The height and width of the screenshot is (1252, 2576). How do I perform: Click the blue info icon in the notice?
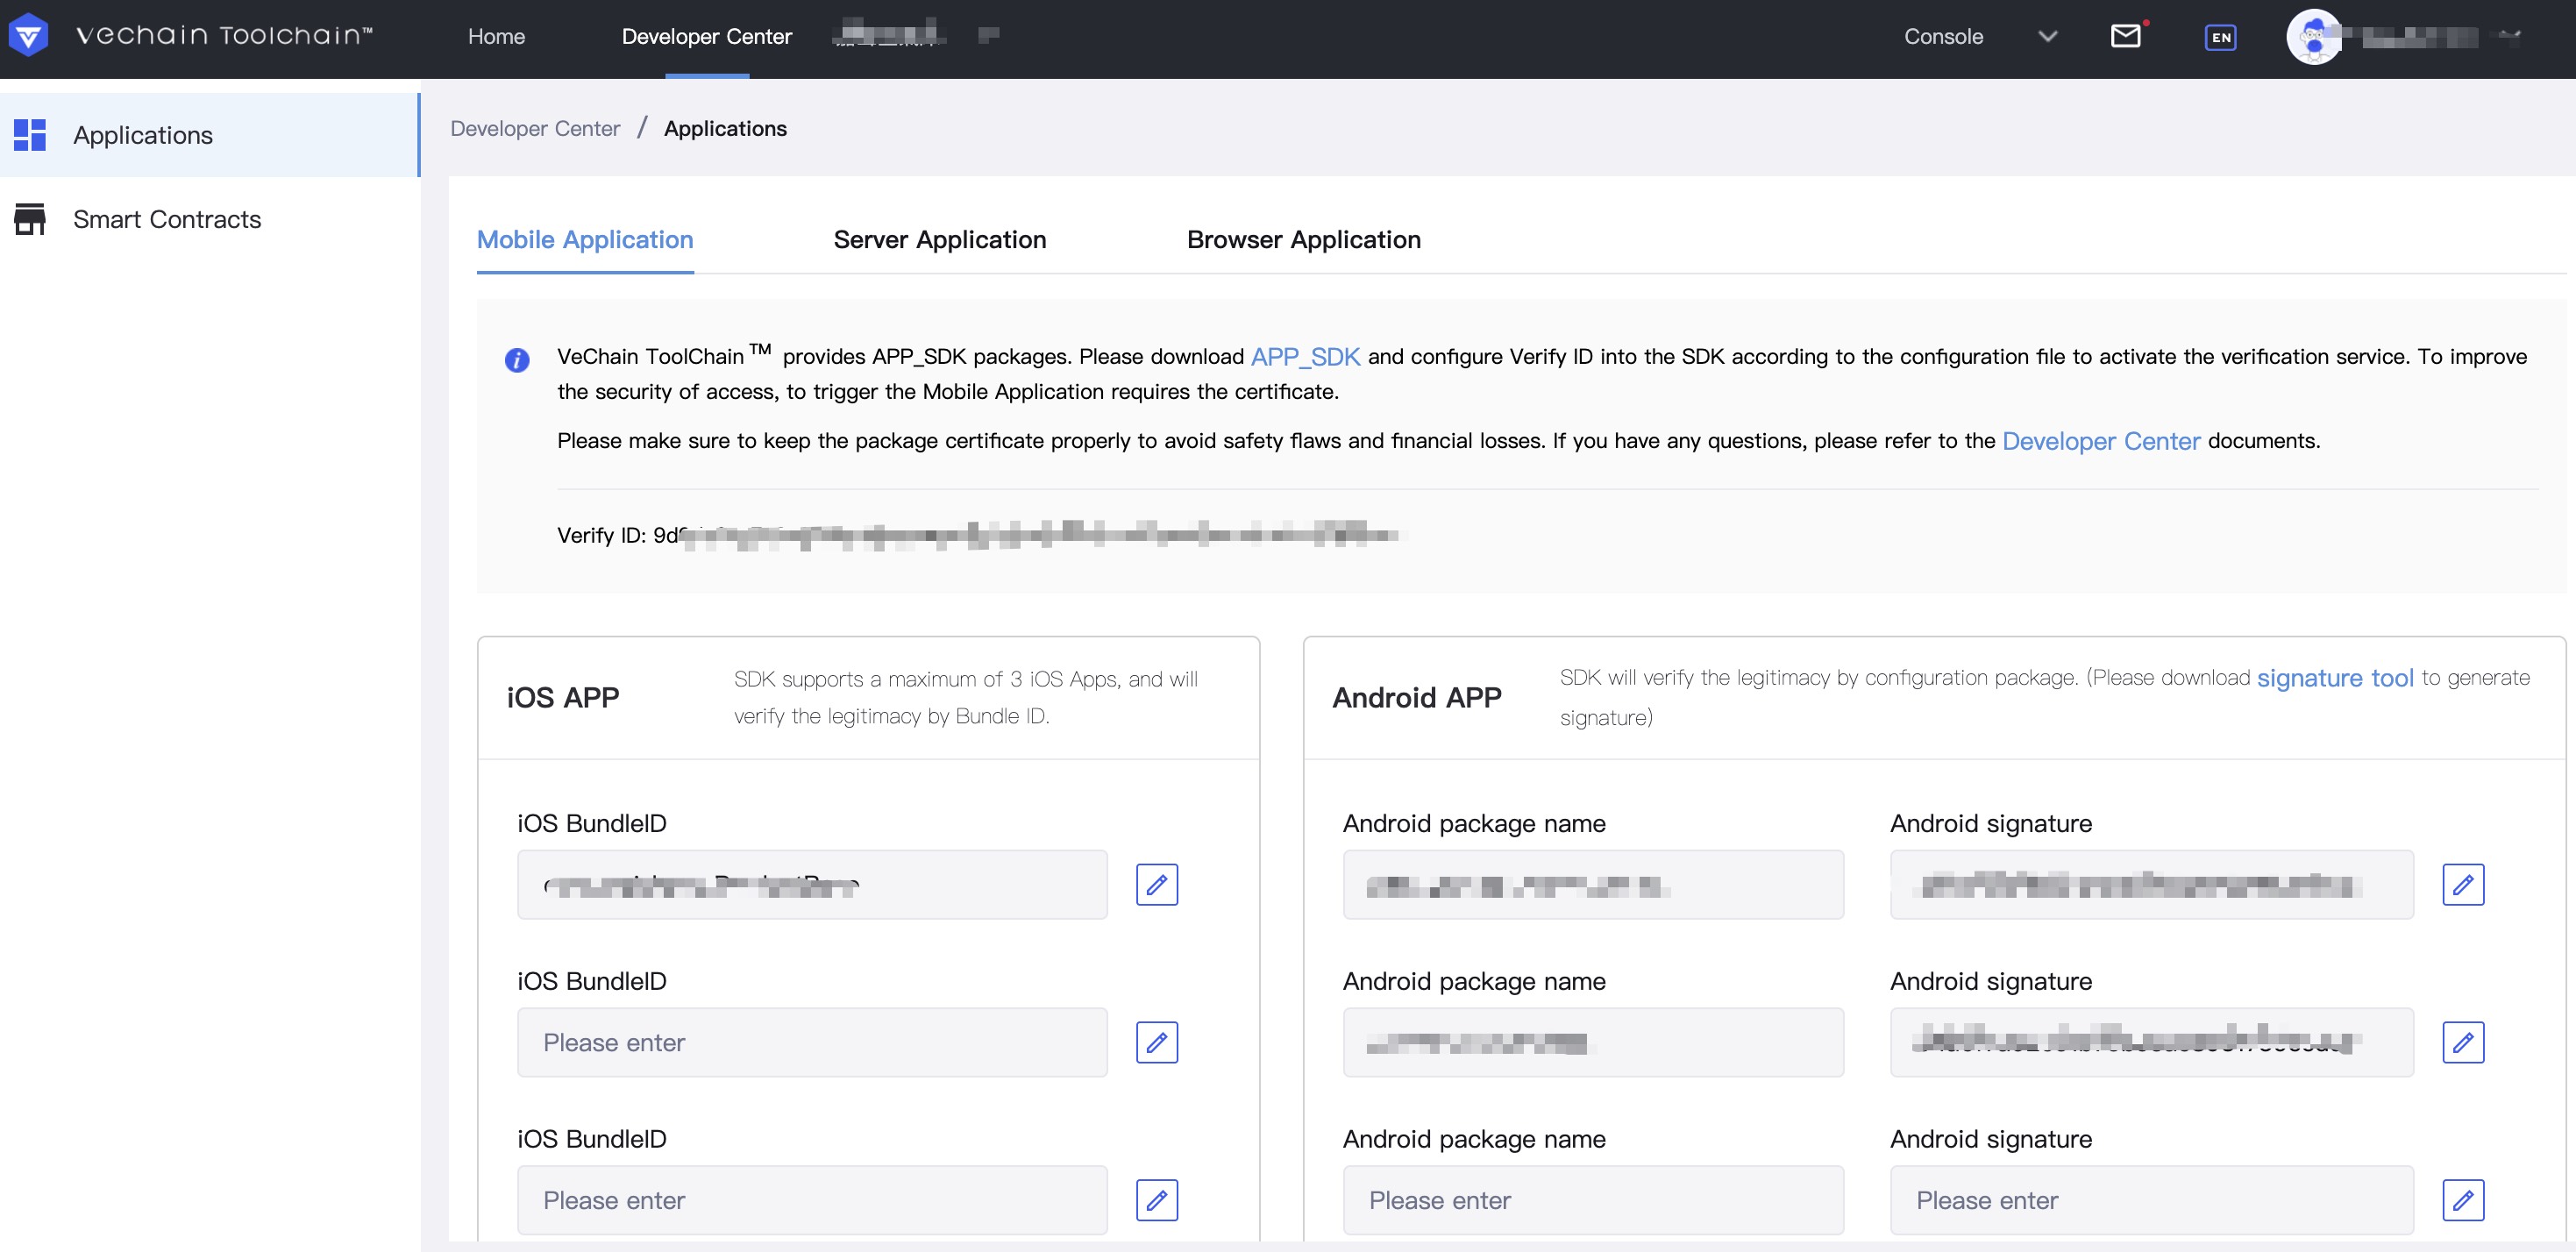[517, 360]
